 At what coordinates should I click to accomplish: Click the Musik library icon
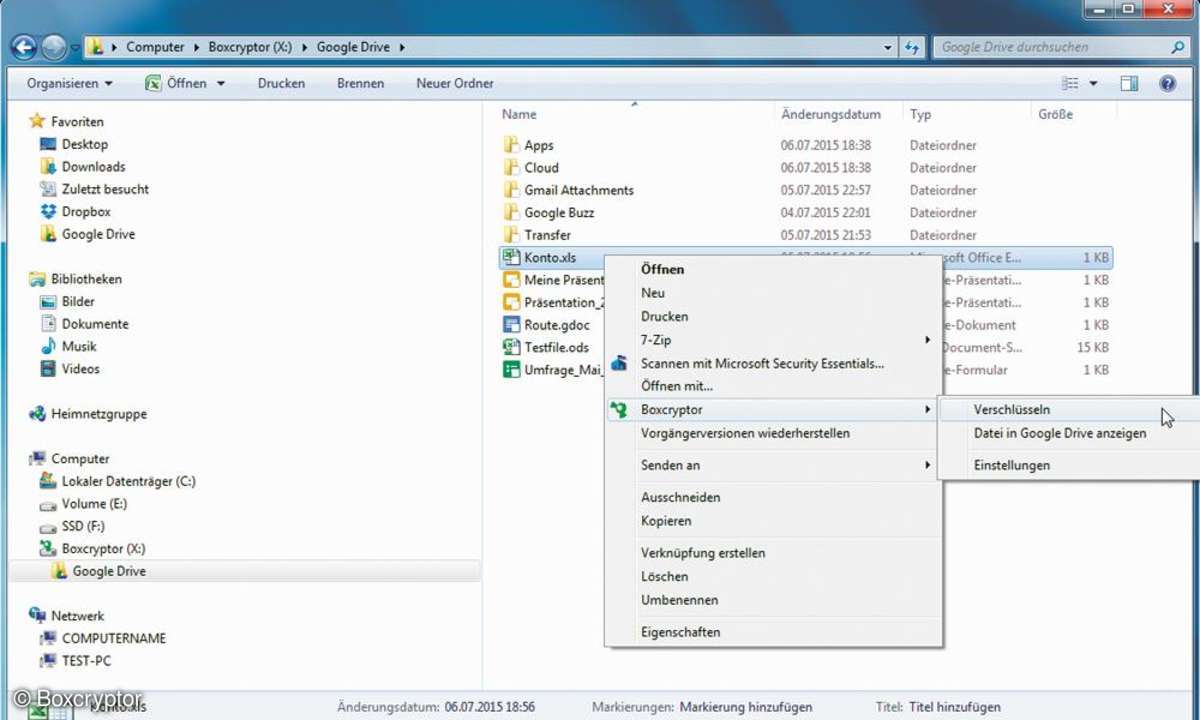tap(48, 346)
